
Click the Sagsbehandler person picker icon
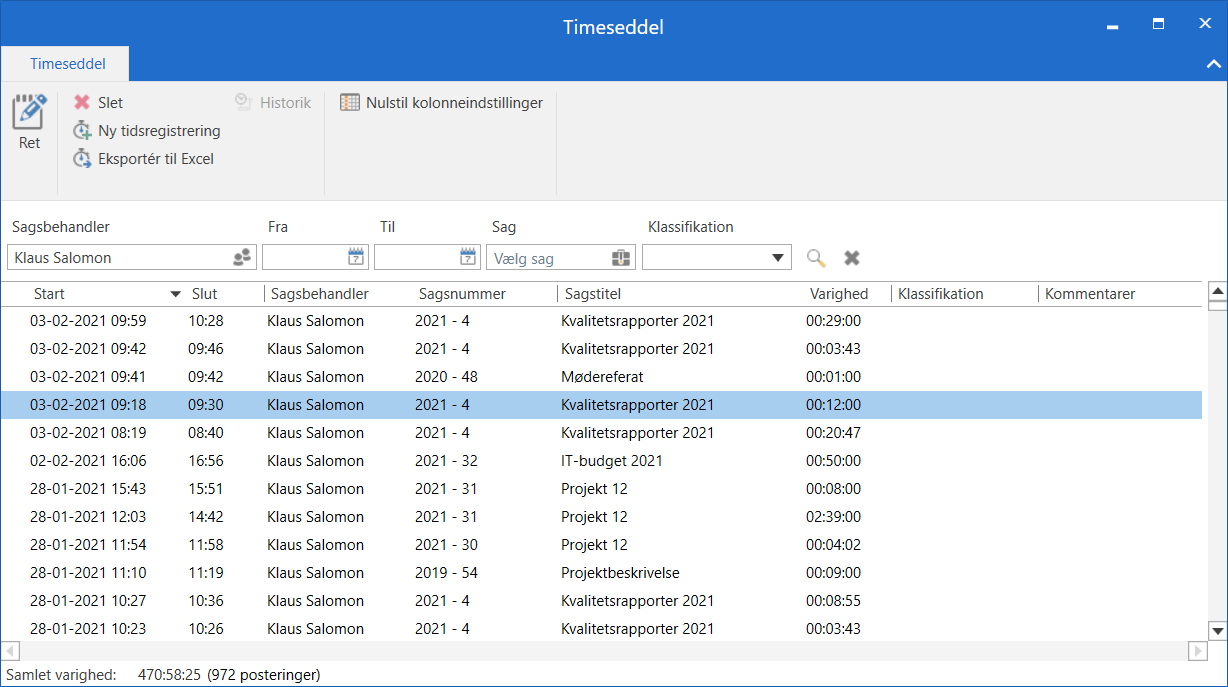point(242,258)
